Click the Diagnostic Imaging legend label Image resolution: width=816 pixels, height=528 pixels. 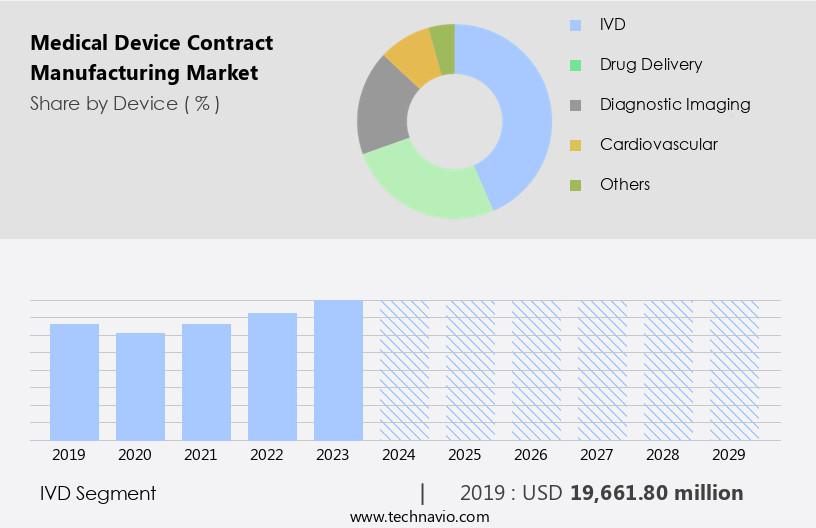point(675,104)
